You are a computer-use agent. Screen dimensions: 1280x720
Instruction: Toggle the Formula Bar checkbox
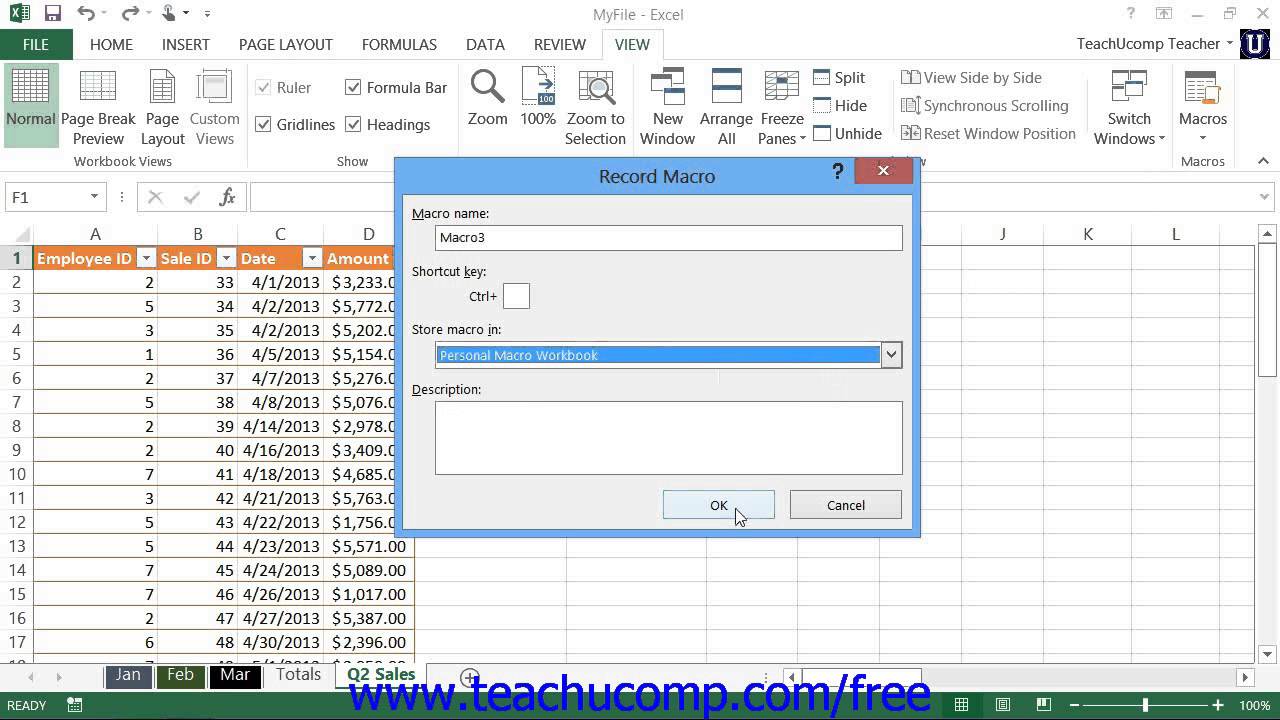pos(353,87)
